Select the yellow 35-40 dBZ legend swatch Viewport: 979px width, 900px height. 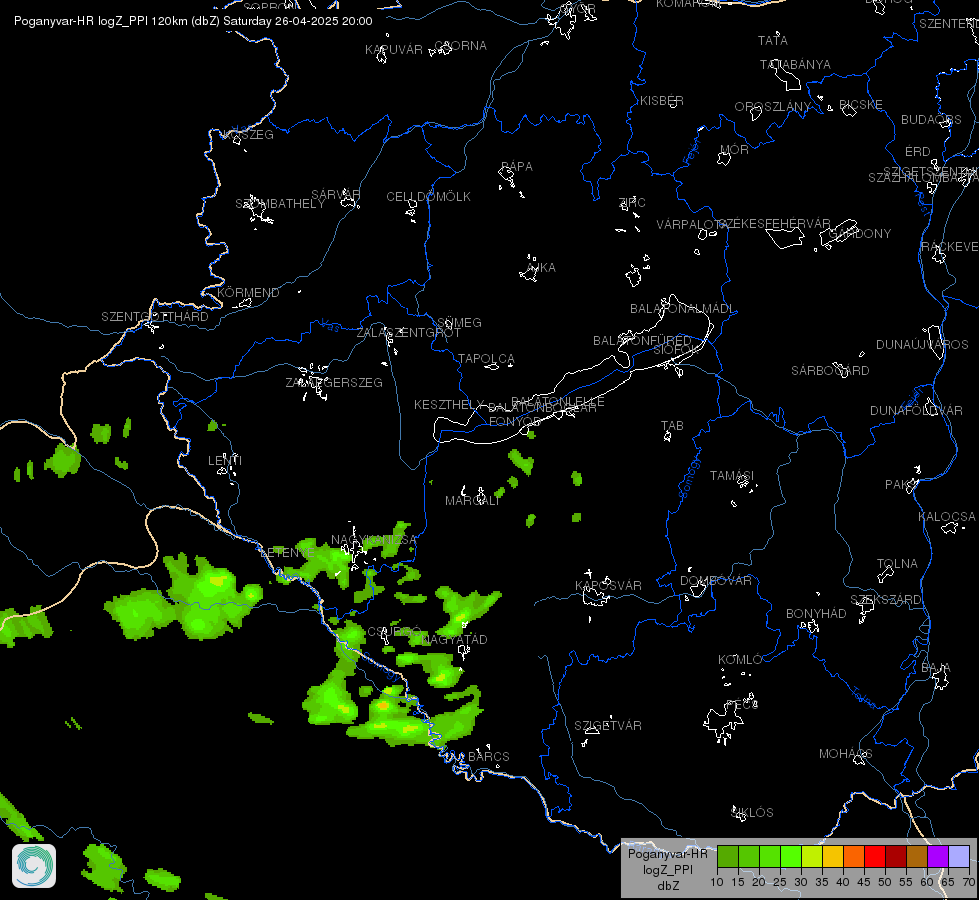click(x=833, y=857)
